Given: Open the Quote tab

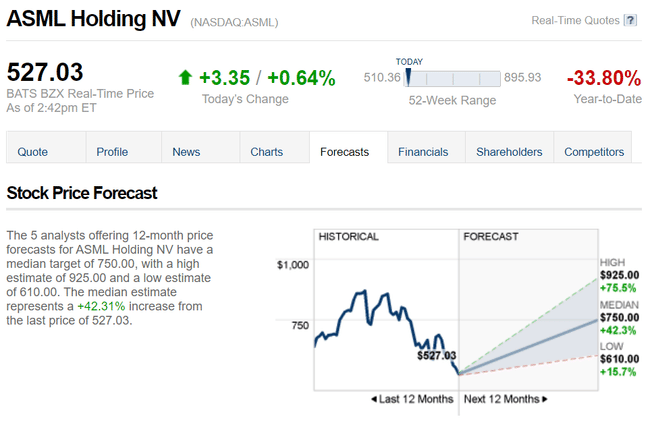Looking at the screenshot, I should (33, 152).
